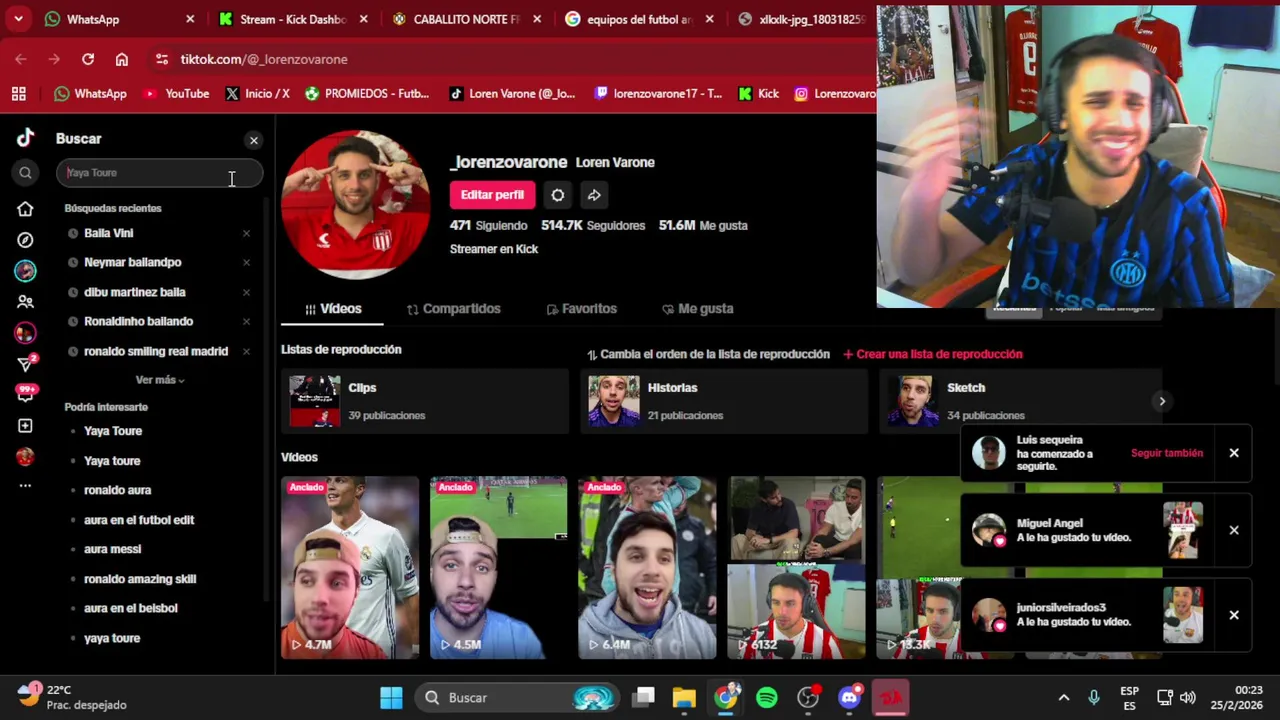
Task: Click the browser home icon
Action: (122, 59)
